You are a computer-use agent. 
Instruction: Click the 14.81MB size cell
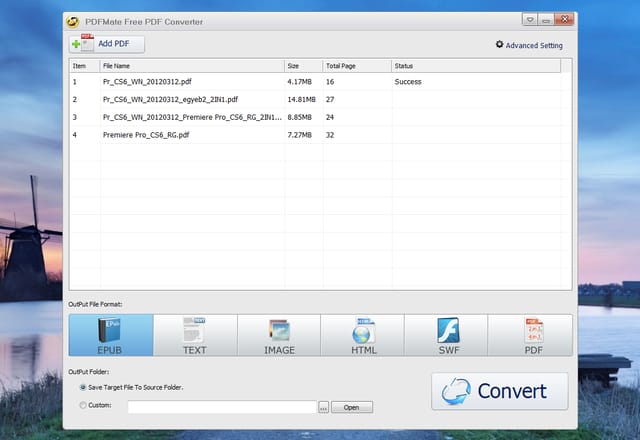(x=301, y=99)
